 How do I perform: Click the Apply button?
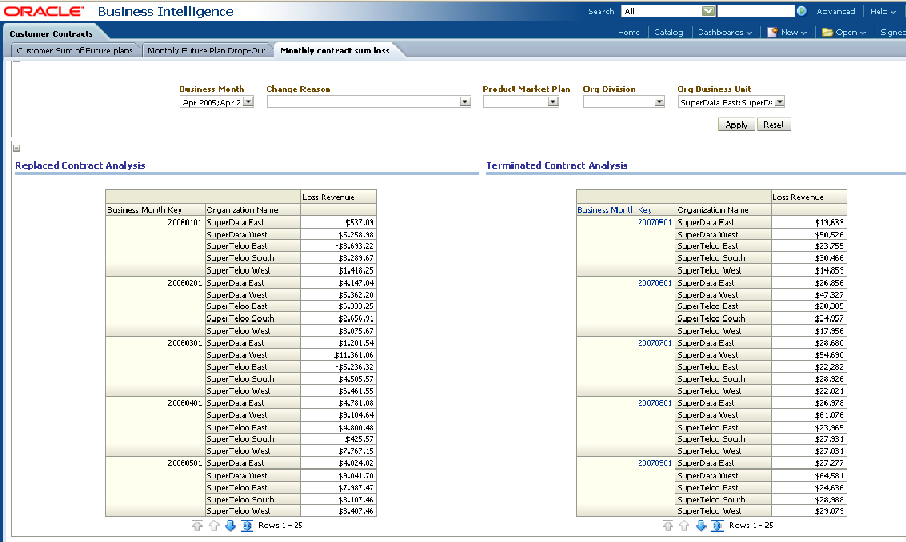pos(736,125)
